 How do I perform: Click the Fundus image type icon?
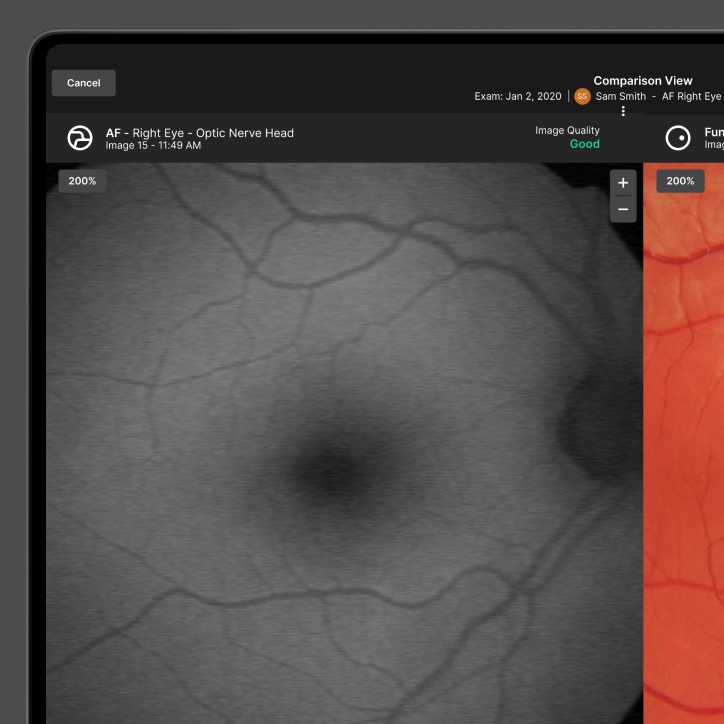678,138
